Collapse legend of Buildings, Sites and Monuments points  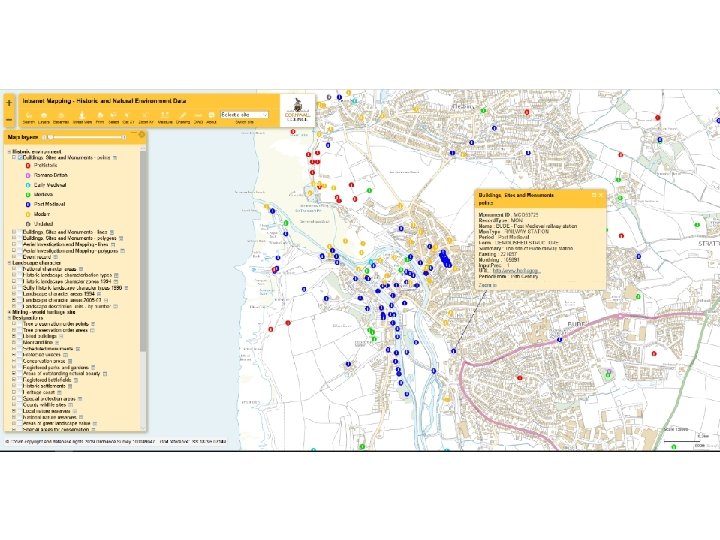coord(15,158)
